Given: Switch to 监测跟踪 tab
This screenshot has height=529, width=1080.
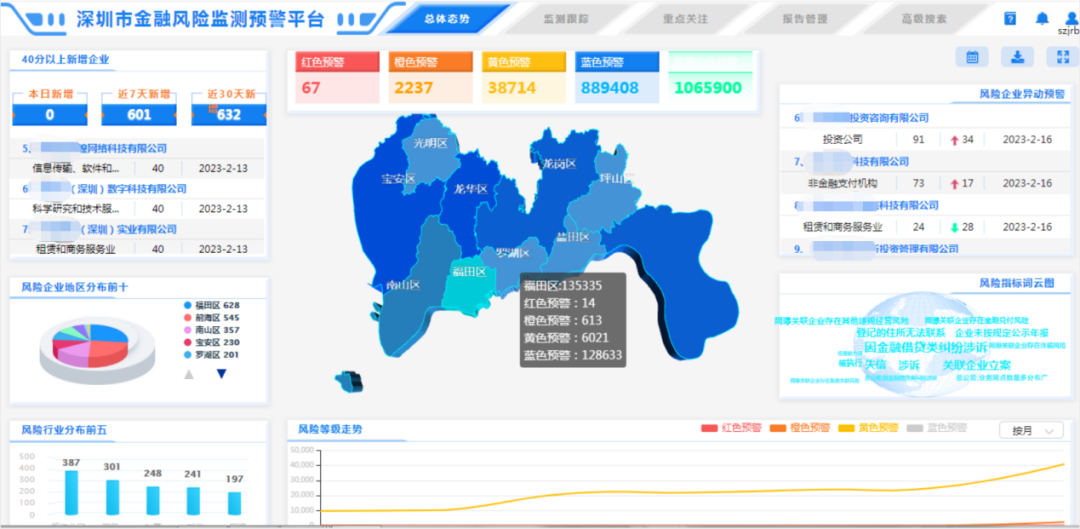Looking at the screenshot, I should (565, 19).
